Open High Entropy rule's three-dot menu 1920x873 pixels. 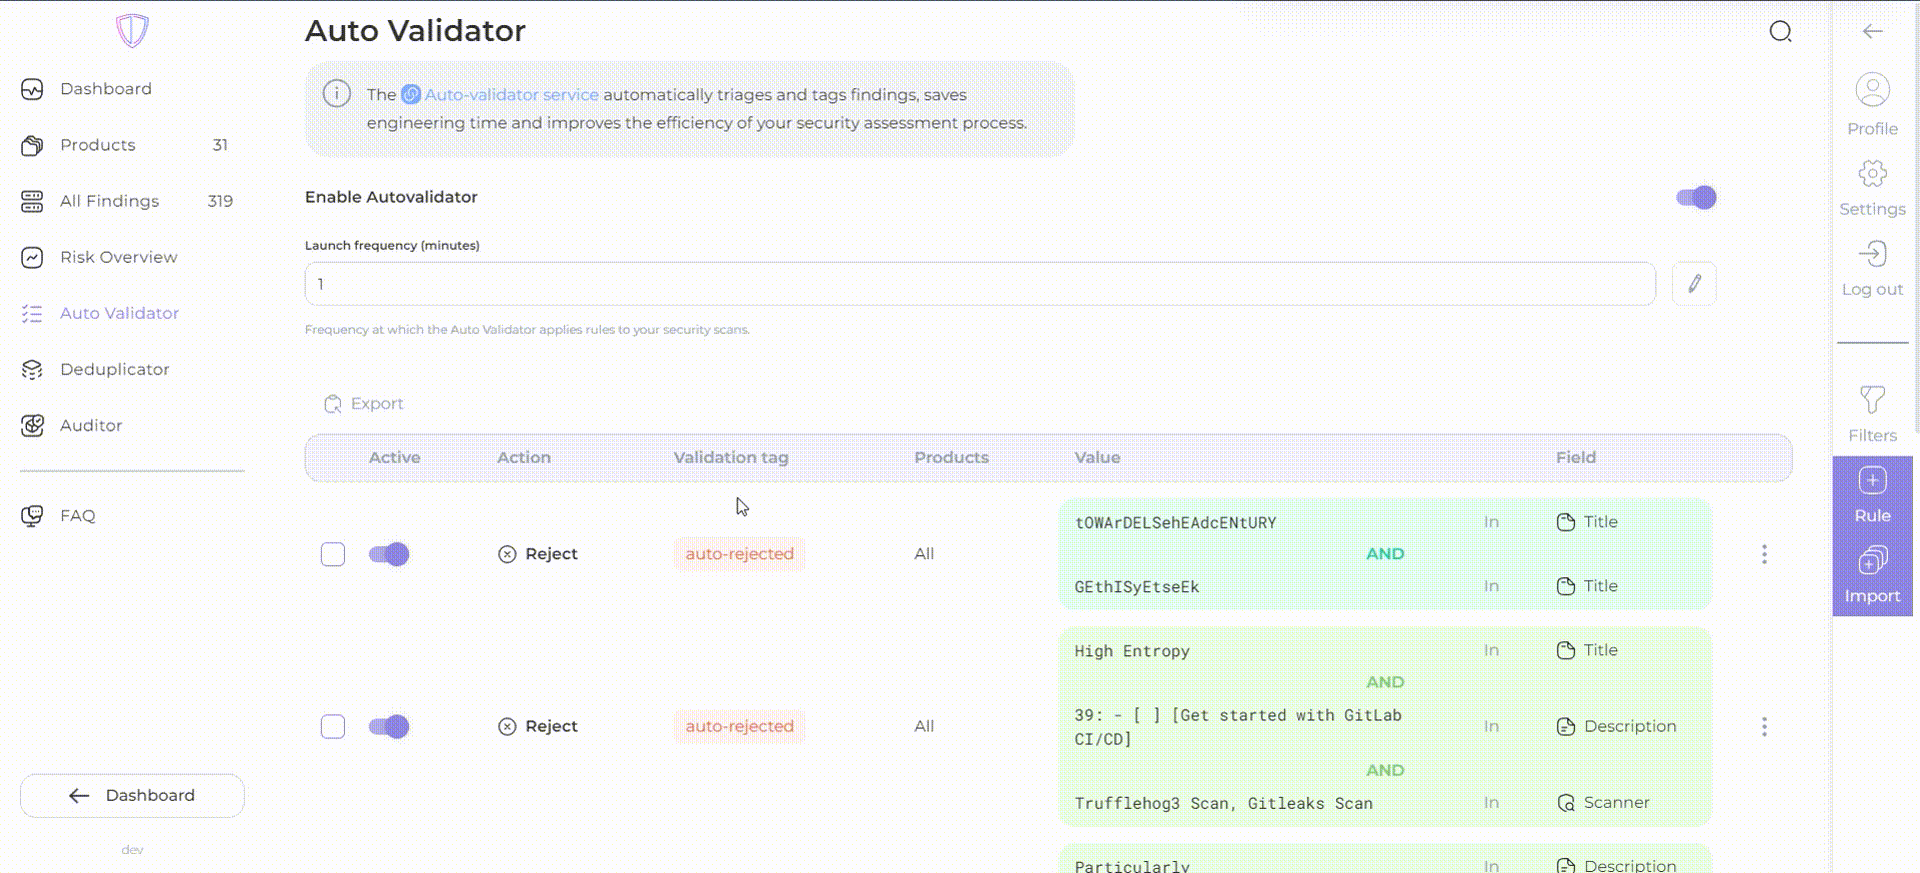coord(1764,726)
